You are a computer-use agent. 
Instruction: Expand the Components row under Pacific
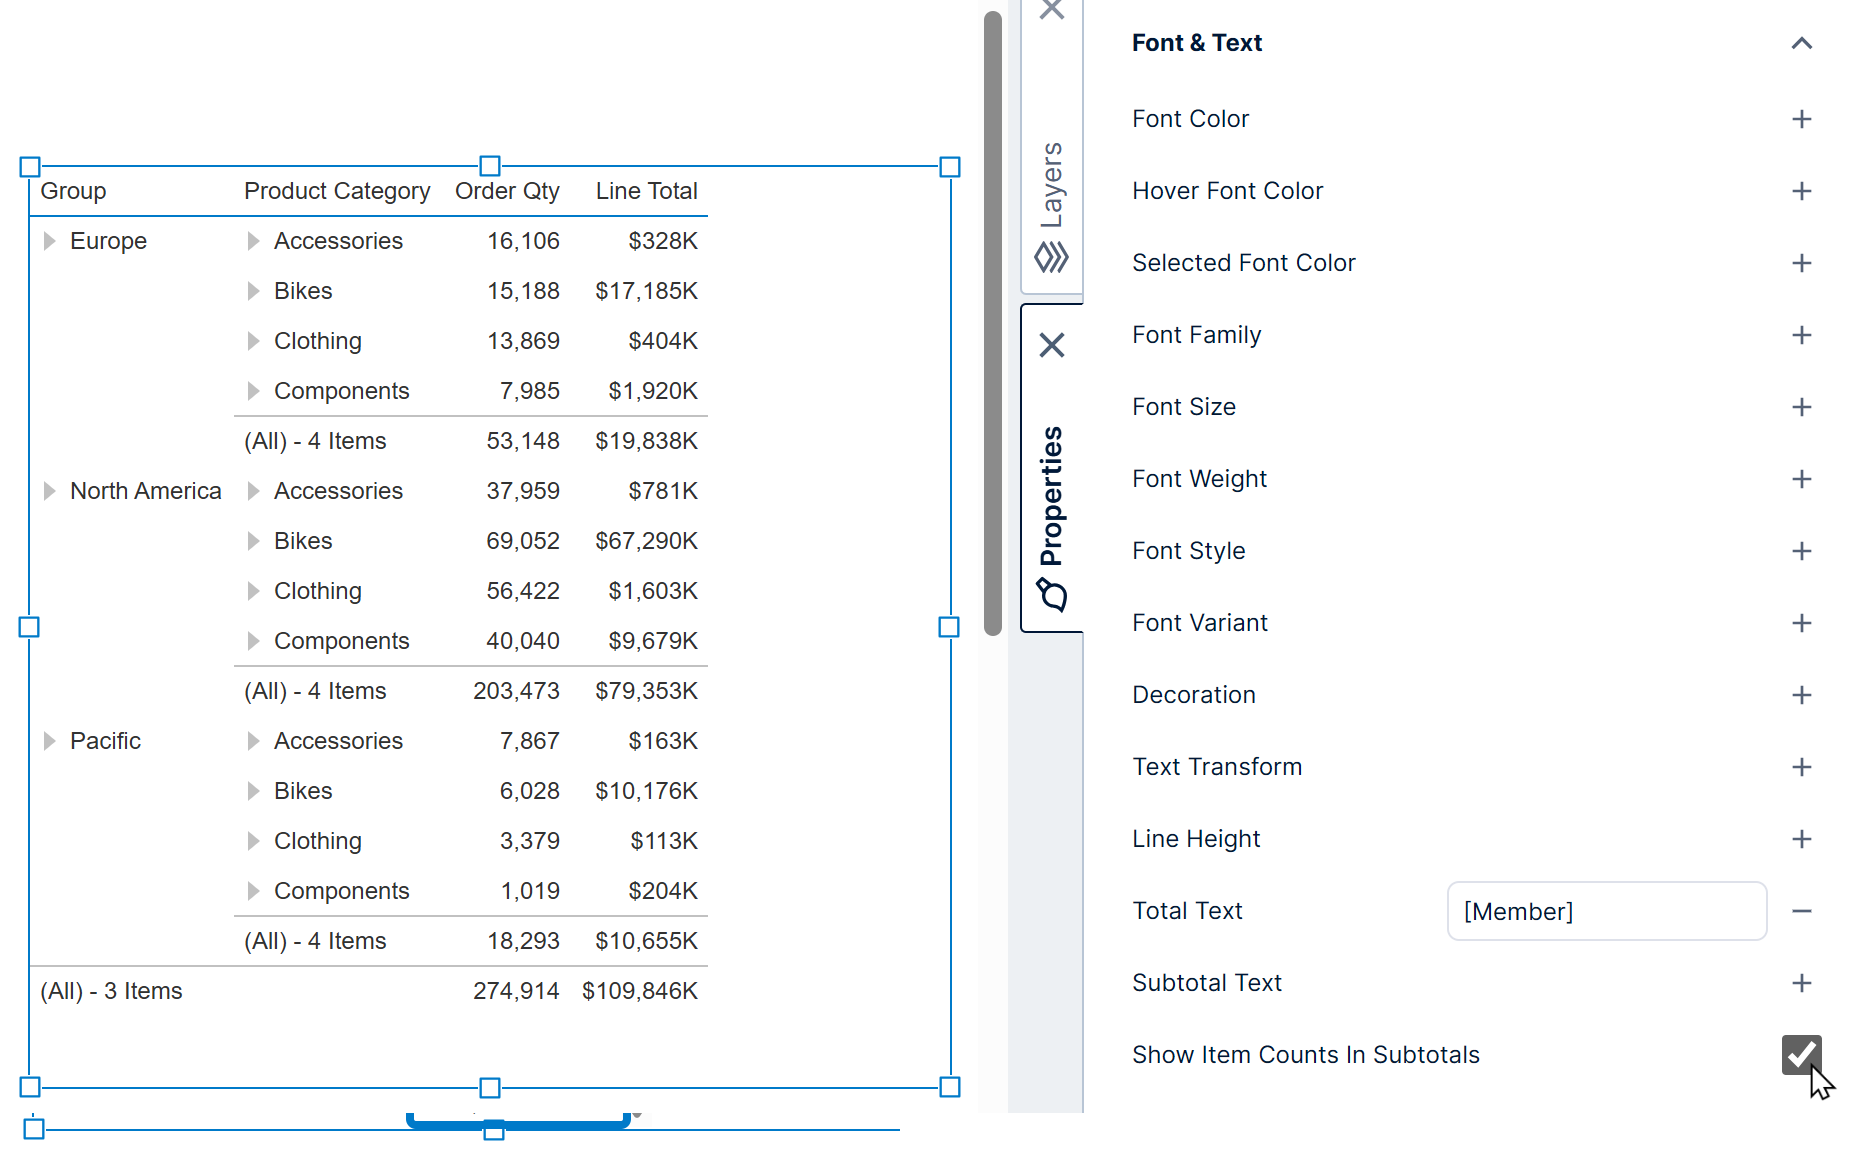[253, 890]
